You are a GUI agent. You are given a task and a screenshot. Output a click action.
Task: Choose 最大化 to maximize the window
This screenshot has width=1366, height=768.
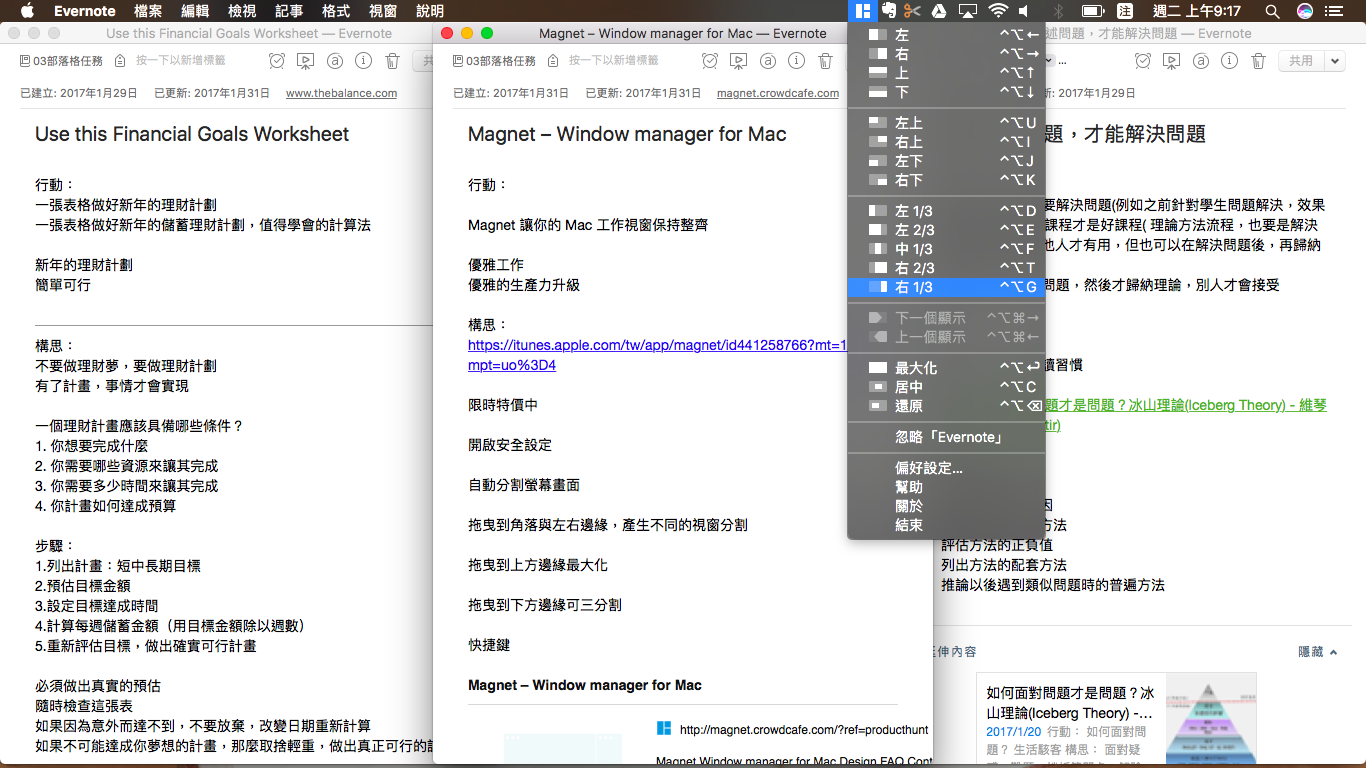946,368
